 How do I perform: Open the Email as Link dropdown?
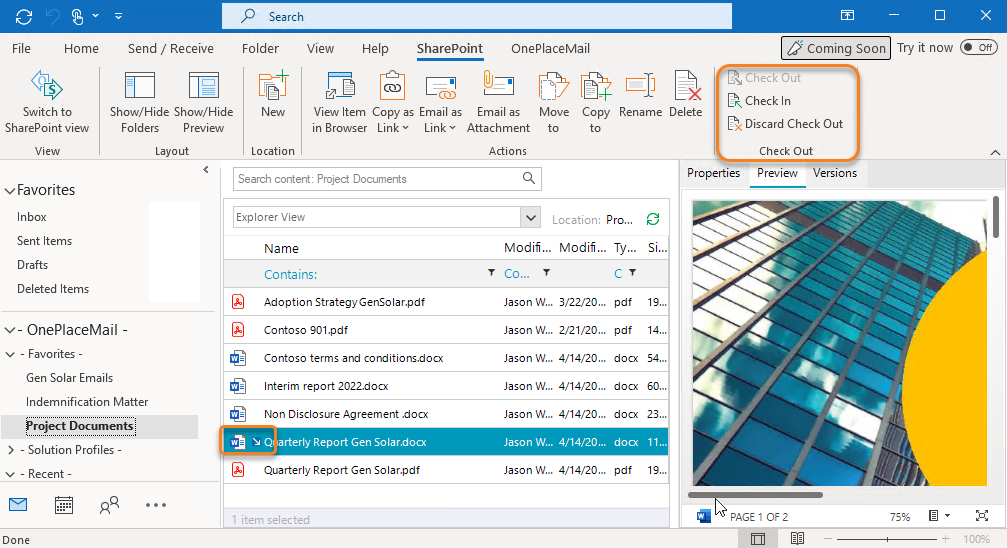[440, 119]
